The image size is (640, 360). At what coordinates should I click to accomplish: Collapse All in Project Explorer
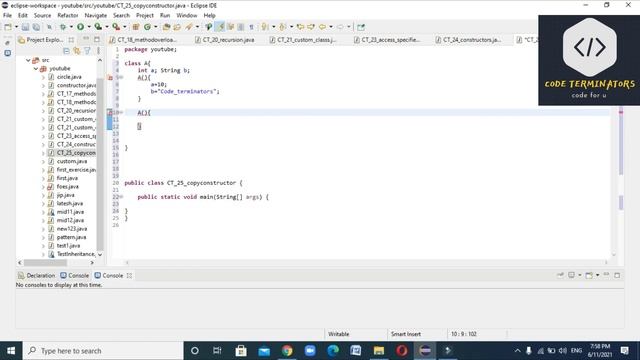pos(66,51)
